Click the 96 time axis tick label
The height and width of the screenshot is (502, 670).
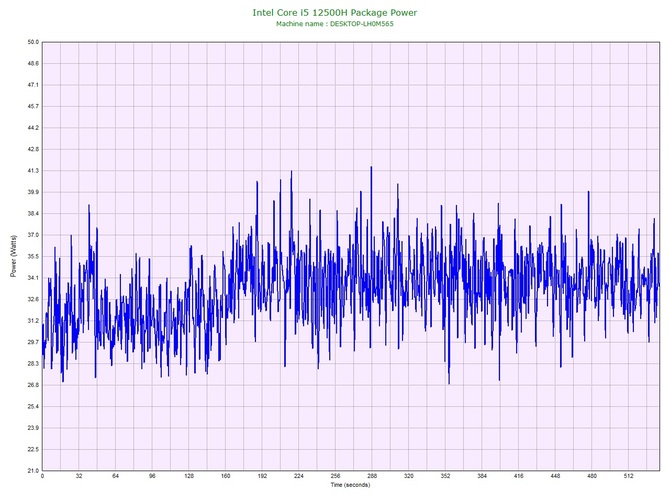pyautogui.click(x=152, y=476)
